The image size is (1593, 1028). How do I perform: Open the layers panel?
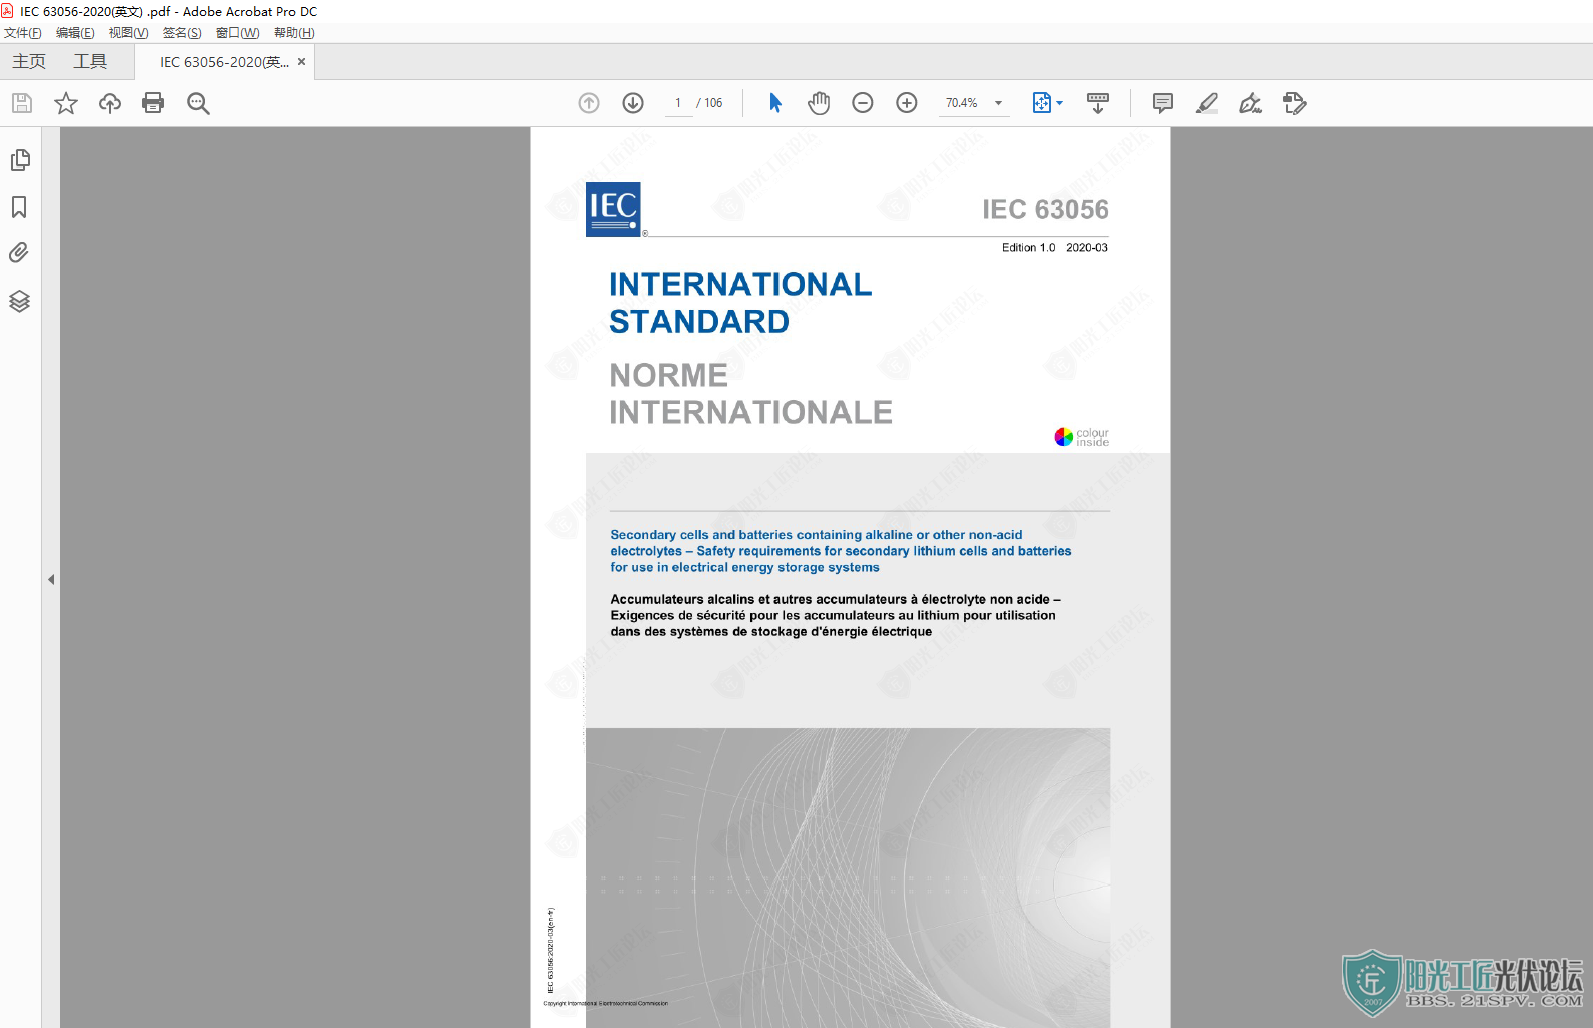pos(20,301)
